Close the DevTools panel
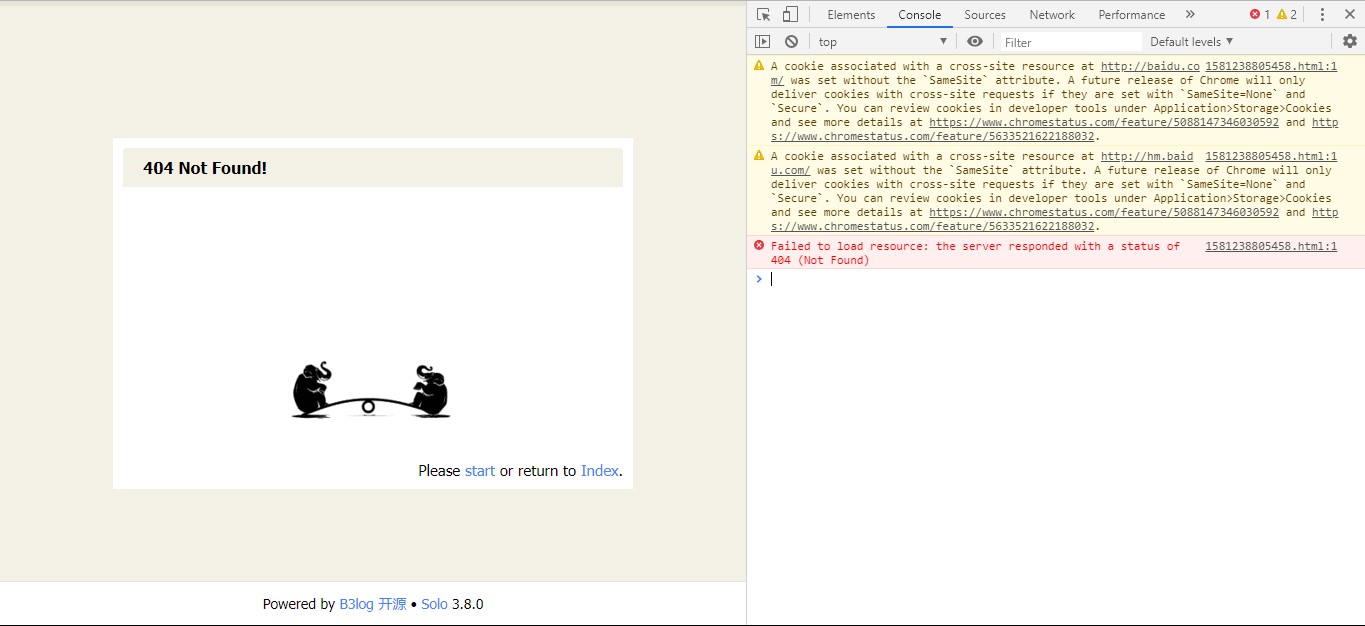 pos(1349,14)
